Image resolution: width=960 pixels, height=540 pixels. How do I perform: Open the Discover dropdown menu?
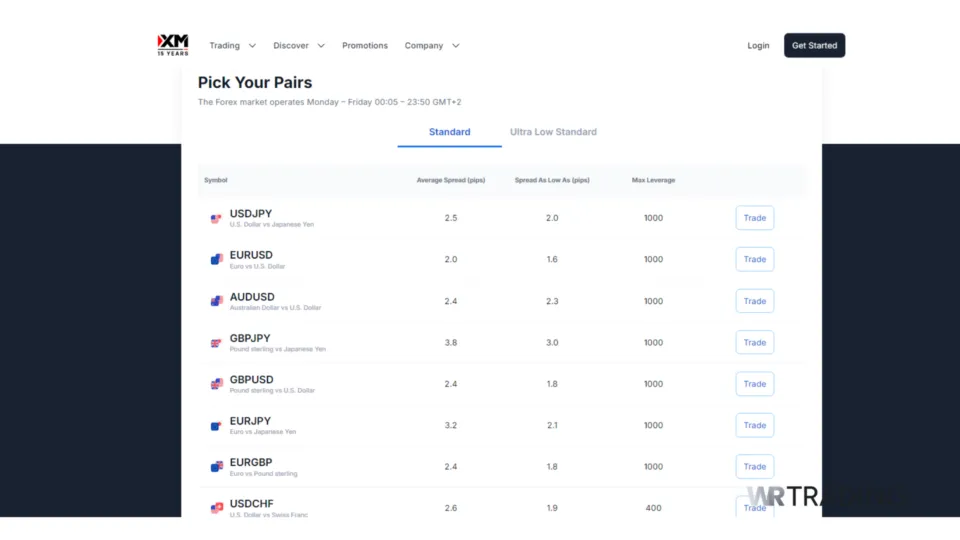[x=298, y=46]
